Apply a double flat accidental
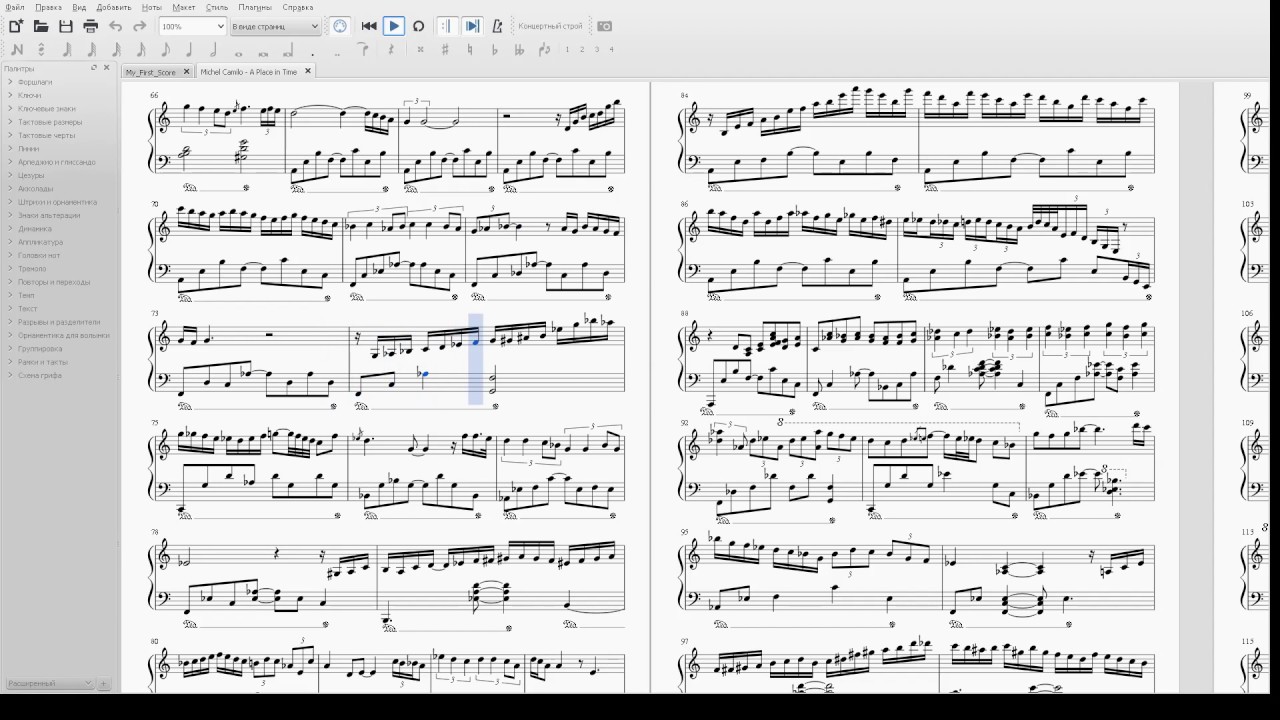1280x720 pixels. click(x=519, y=49)
